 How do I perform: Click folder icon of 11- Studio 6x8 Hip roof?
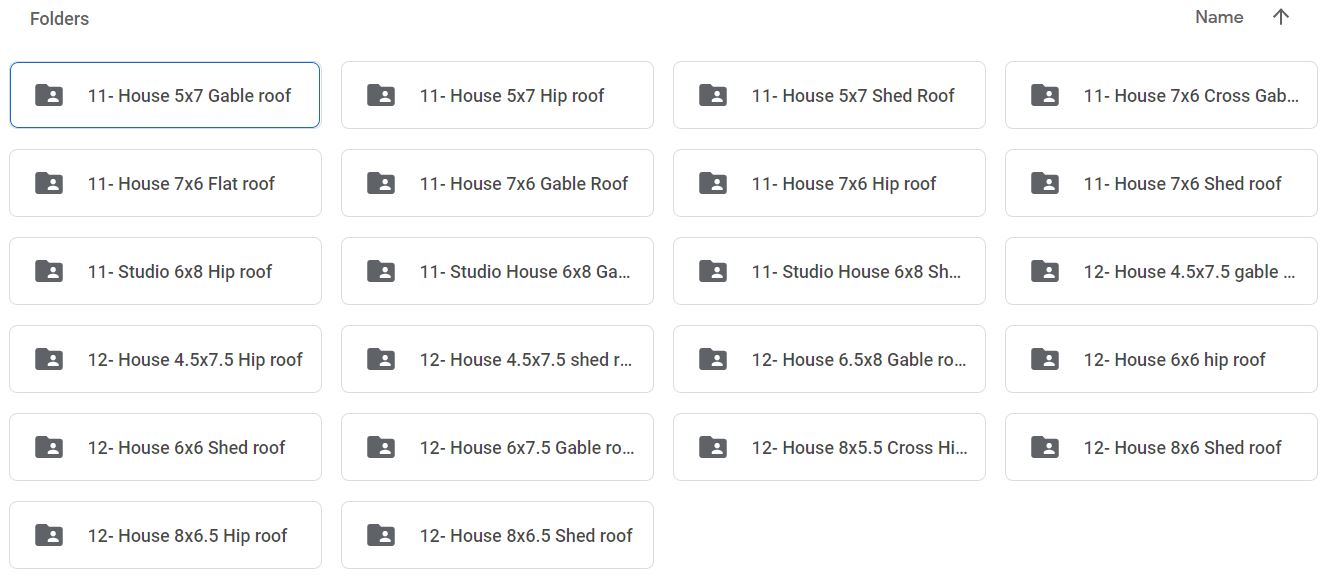click(x=48, y=271)
